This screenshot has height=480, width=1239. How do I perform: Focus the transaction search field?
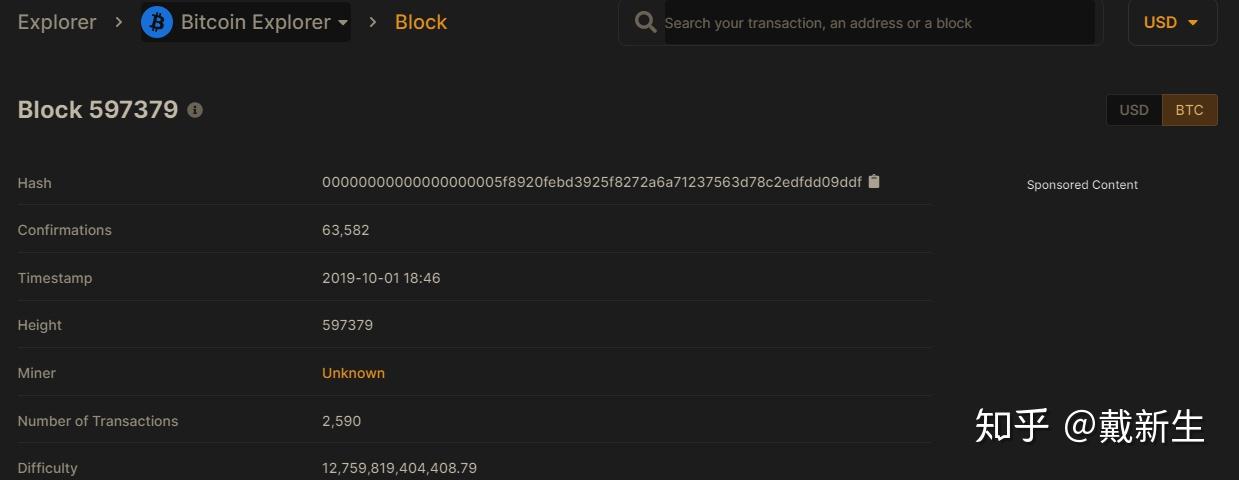point(876,23)
